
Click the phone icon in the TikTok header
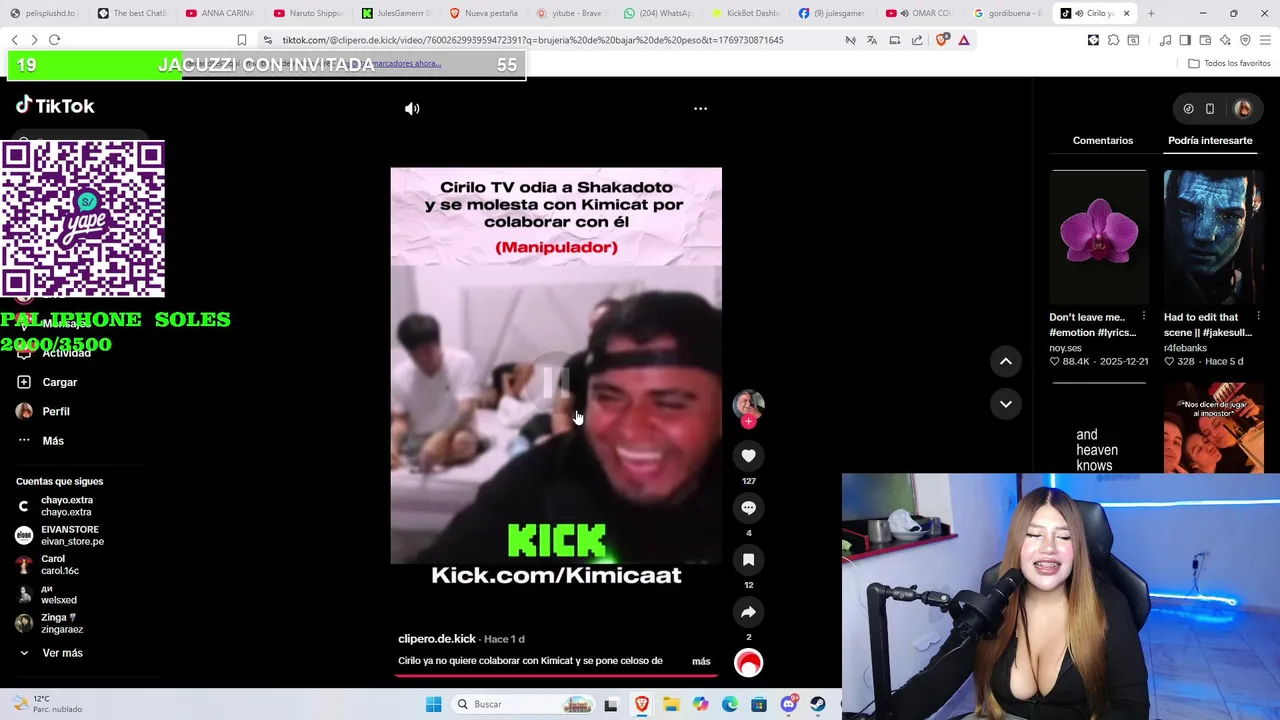[x=1210, y=108]
